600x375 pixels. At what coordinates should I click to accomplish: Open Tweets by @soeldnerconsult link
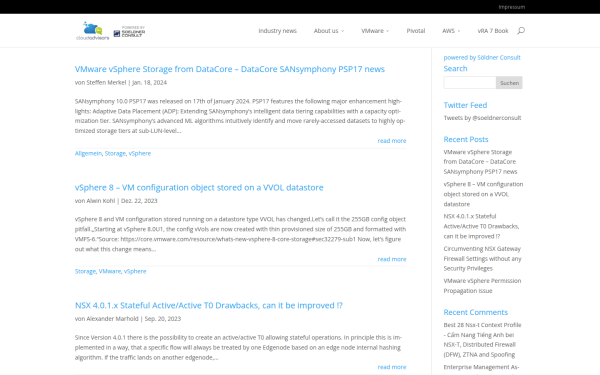[x=482, y=117]
